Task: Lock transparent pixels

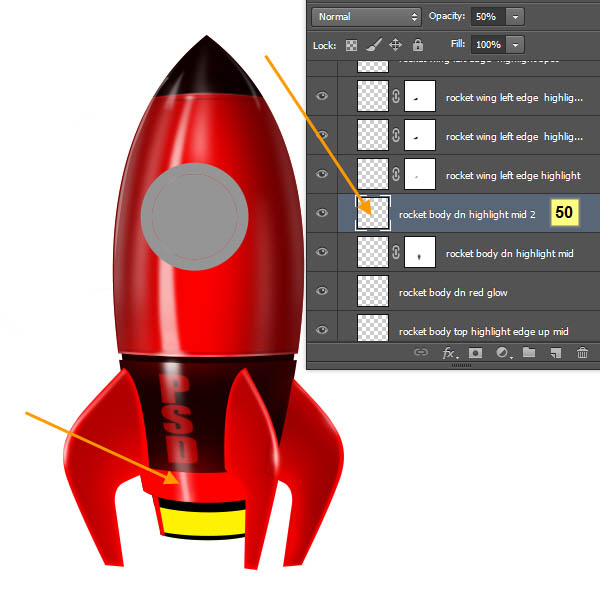Action: (351, 45)
